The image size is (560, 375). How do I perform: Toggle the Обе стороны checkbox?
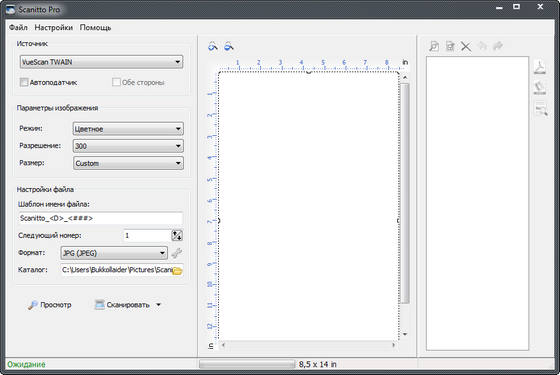click(x=116, y=82)
